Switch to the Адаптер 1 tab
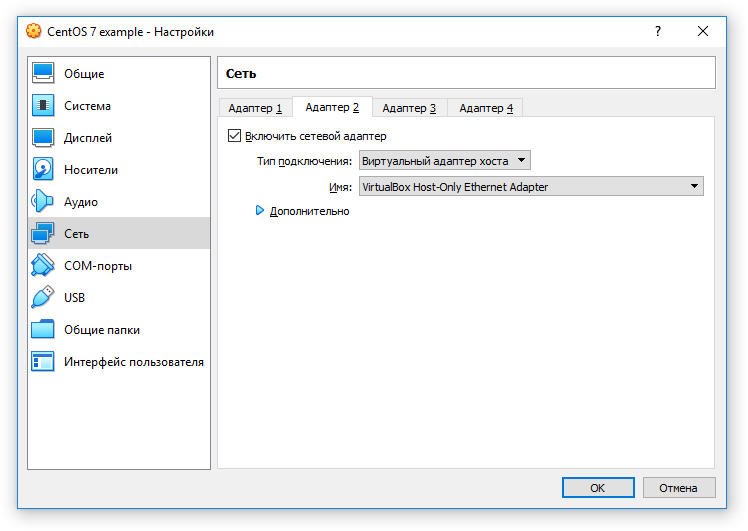The image size is (748, 531). pos(255,108)
